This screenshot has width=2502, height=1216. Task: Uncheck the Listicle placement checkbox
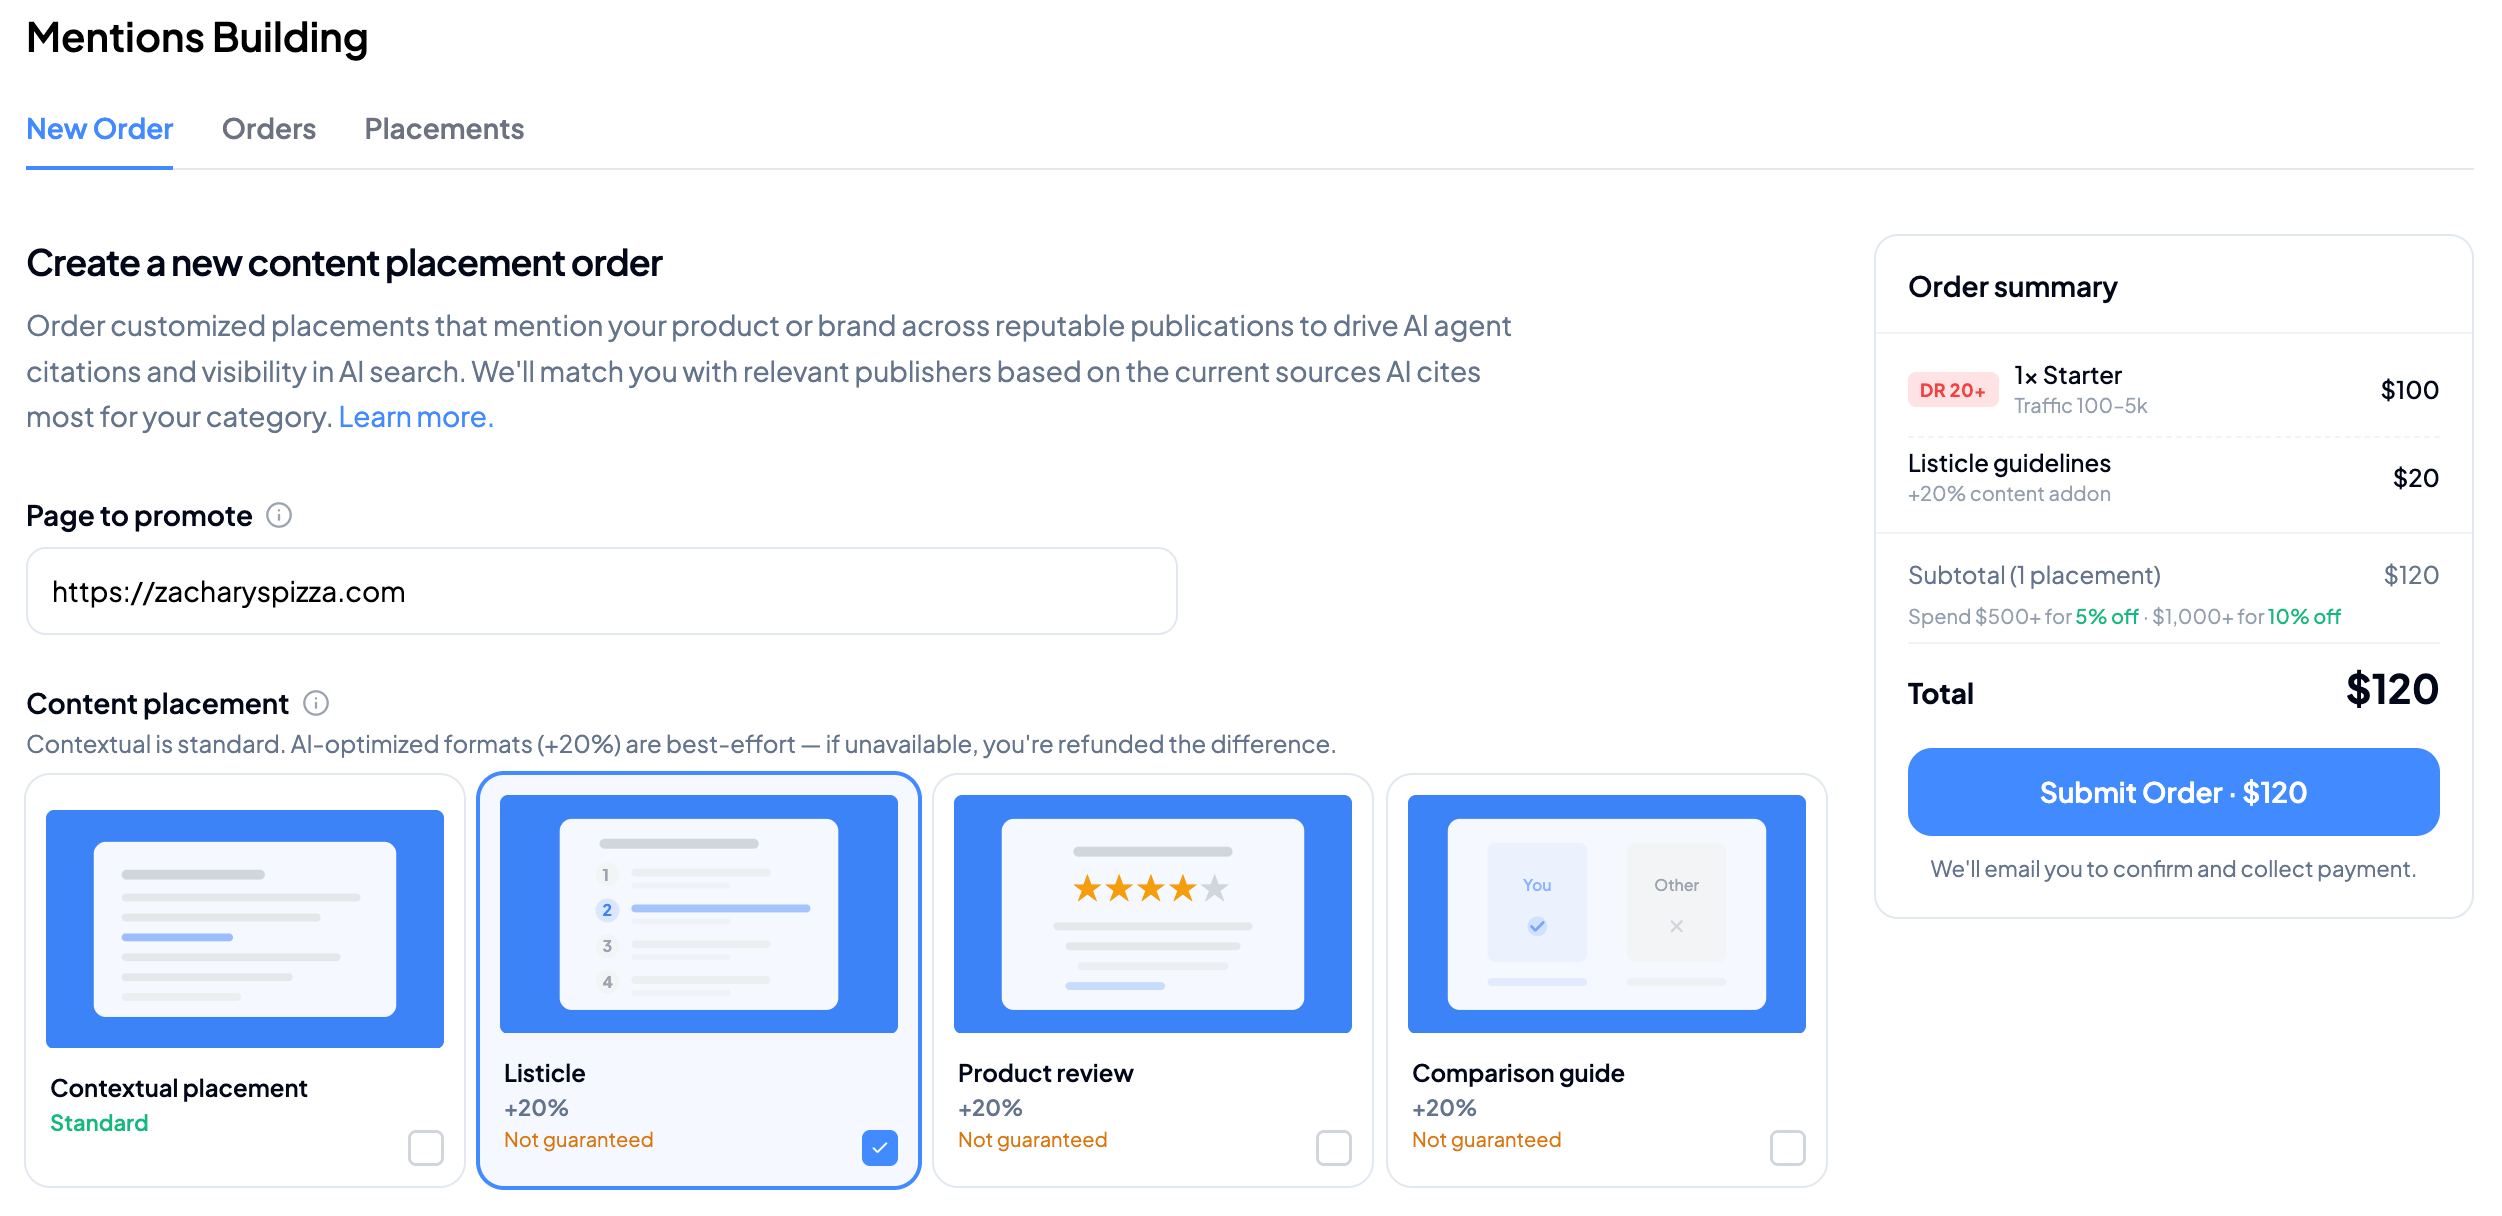tap(879, 1147)
